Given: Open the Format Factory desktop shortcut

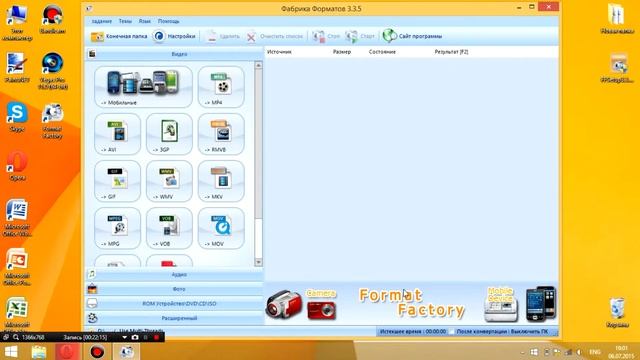Looking at the screenshot, I should pos(53,120).
